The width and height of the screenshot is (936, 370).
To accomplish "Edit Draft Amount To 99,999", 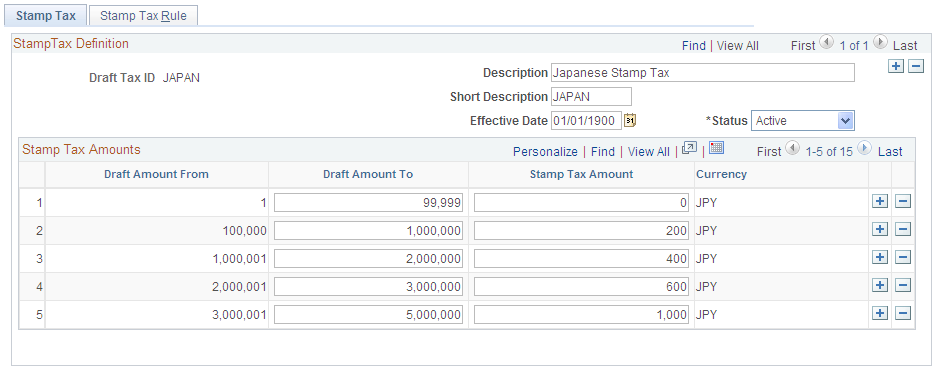I will click(x=368, y=203).
